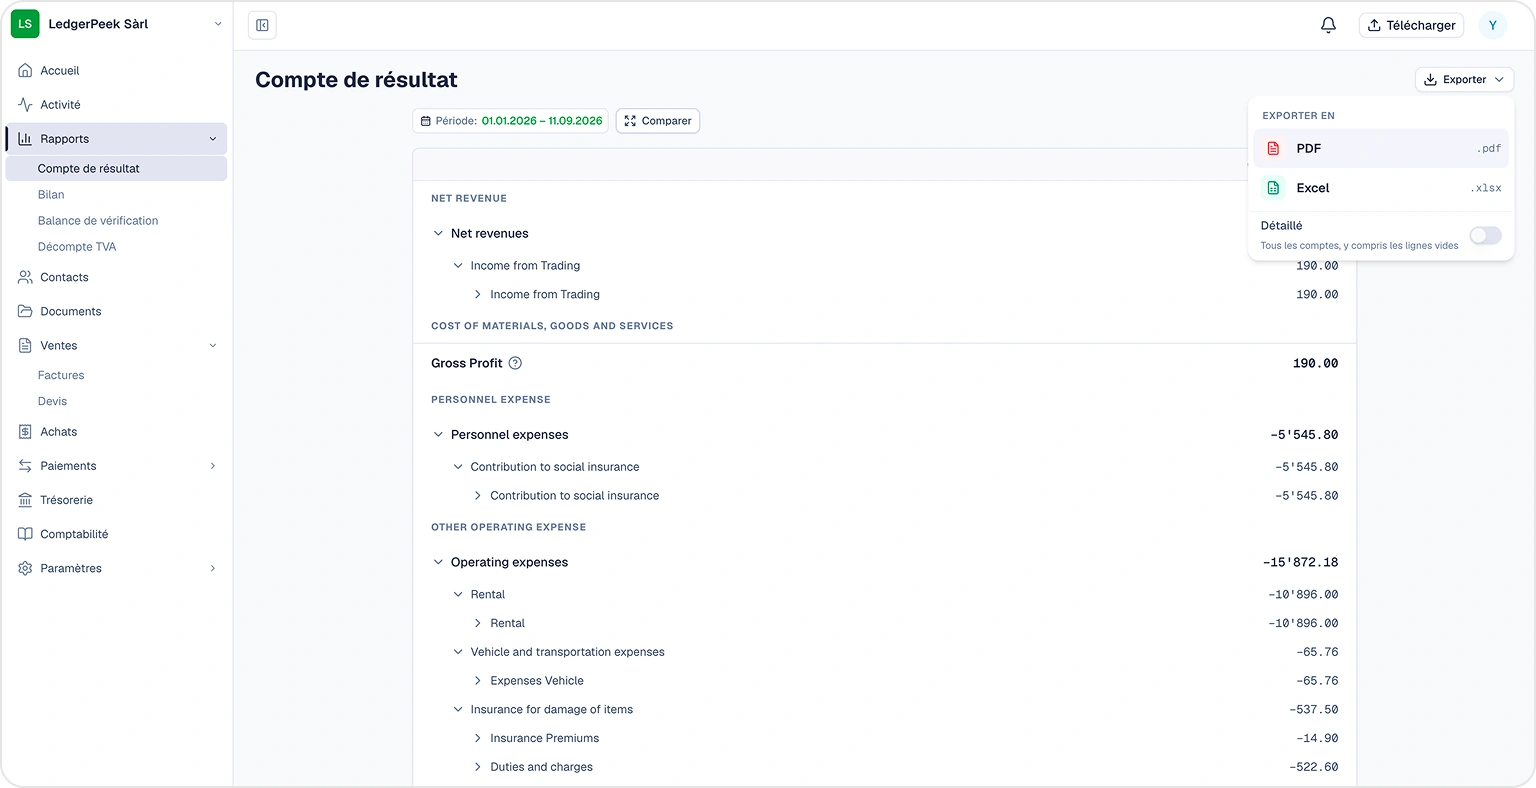The image size is (1536, 788).
Task: Click the Trésorerie bank icon
Action: [25, 500]
